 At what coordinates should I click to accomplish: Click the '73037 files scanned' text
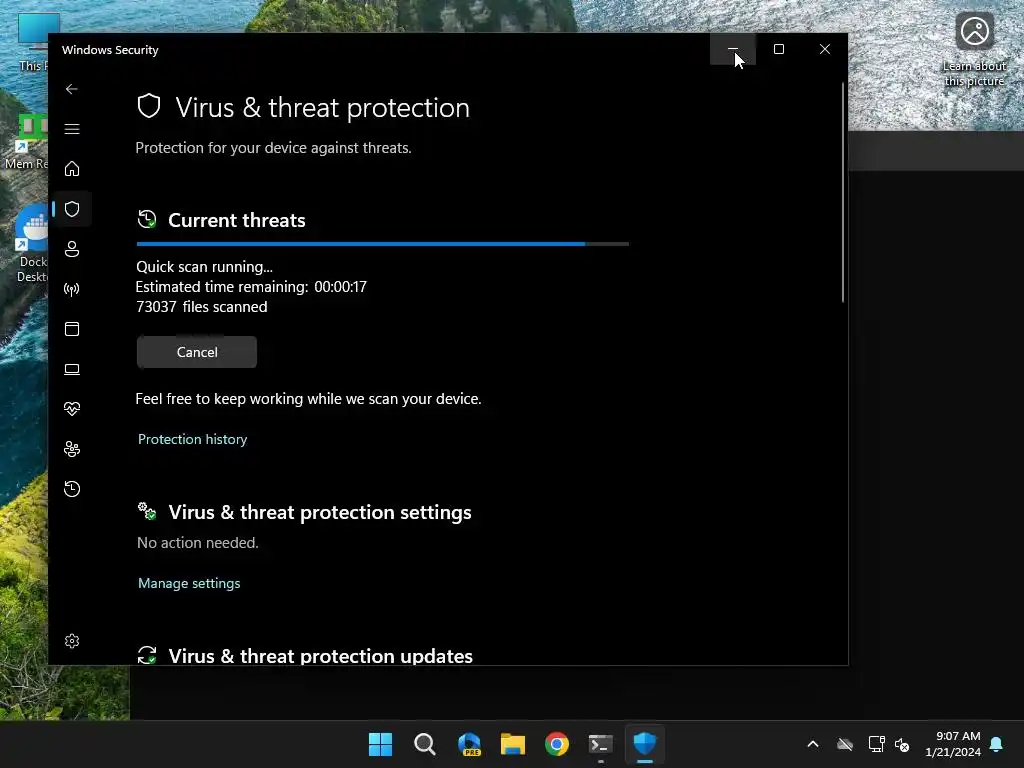point(202,307)
